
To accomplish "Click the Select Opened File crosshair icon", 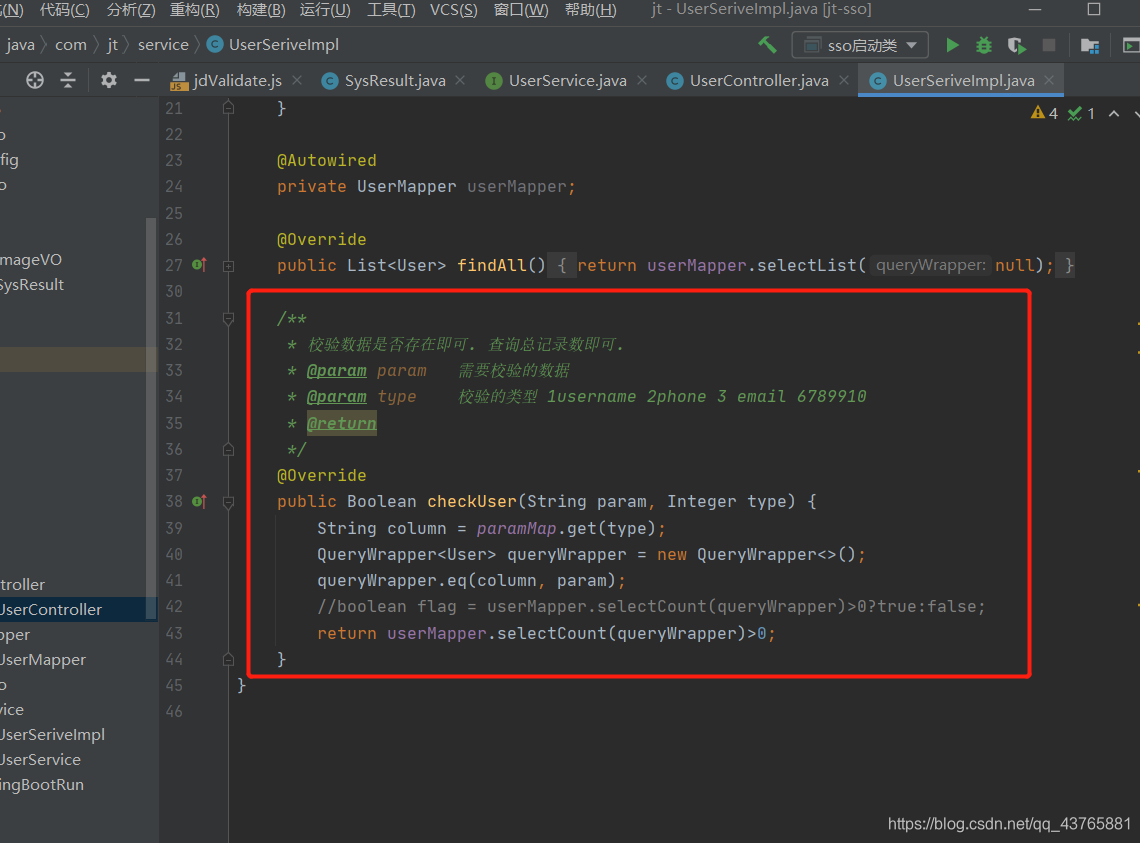I will click(x=35, y=80).
